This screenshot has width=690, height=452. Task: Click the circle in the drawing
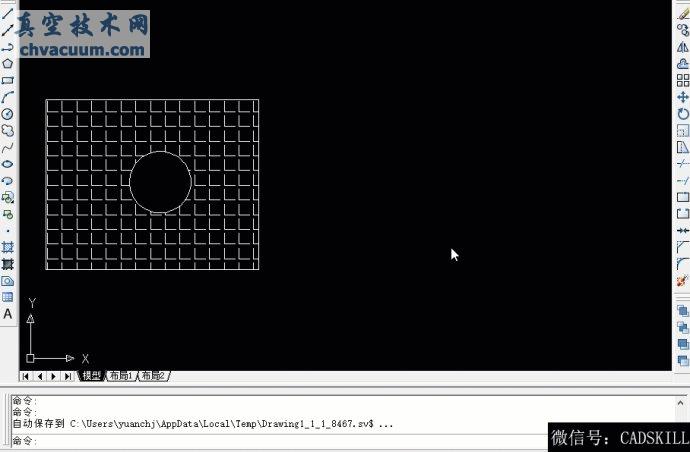coord(190,182)
